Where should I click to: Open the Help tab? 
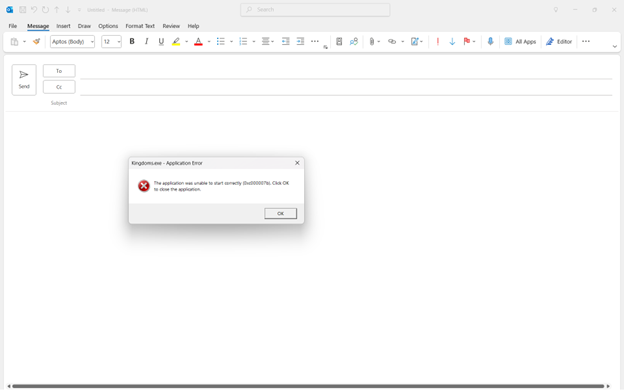pyautogui.click(x=193, y=26)
